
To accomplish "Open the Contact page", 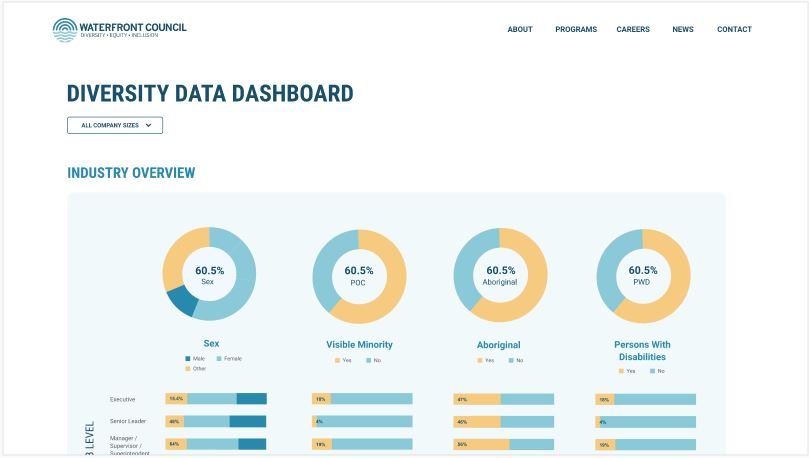I will (x=734, y=30).
